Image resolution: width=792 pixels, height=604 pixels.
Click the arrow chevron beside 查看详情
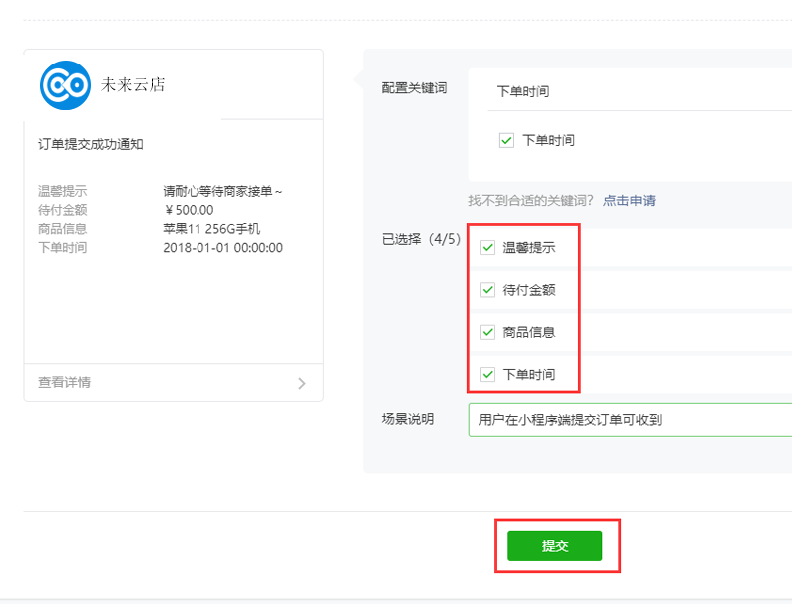pos(302,383)
